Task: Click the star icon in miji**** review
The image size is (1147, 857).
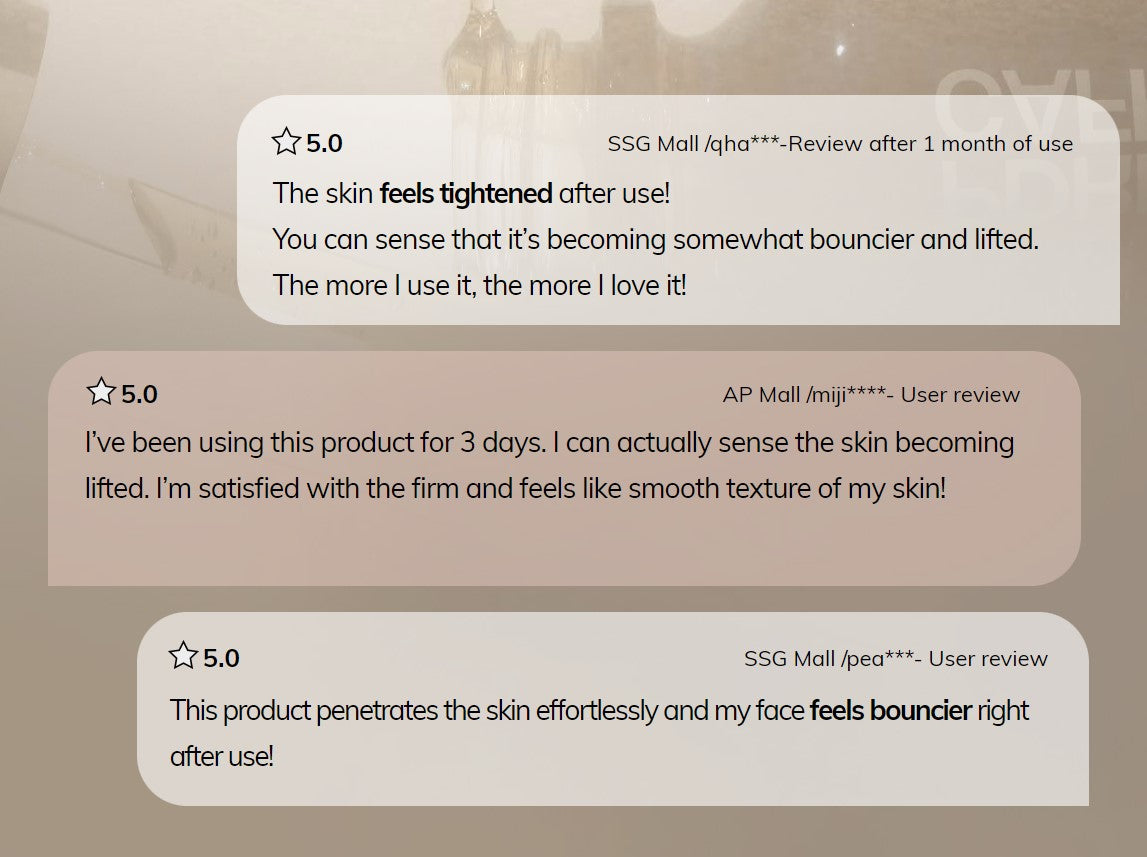Action: click(101, 392)
